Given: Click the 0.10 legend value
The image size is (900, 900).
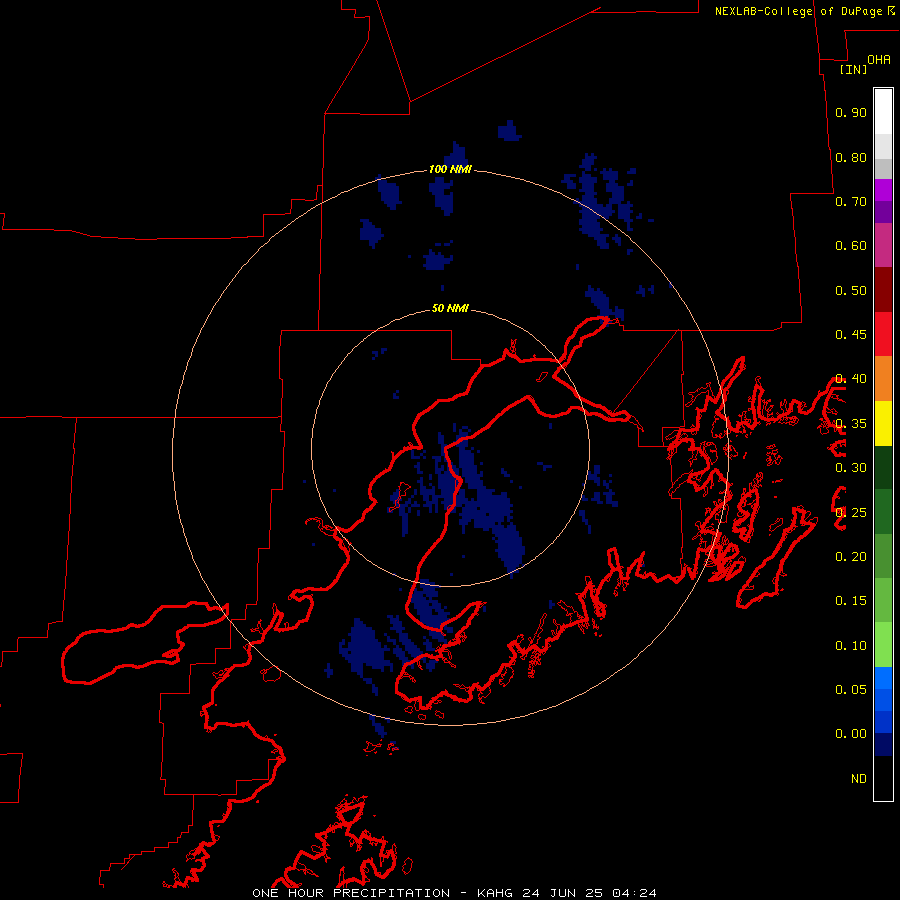Looking at the screenshot, I should click(851, 646).
